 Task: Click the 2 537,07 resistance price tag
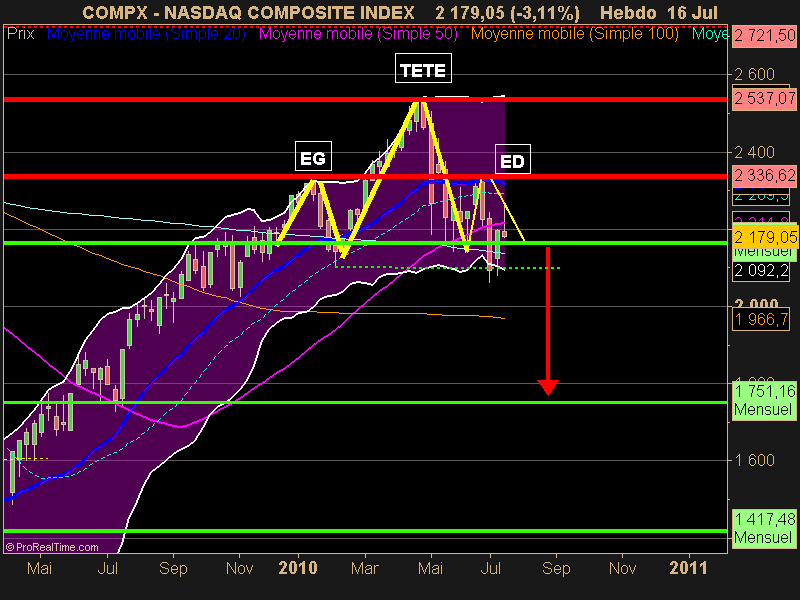tap(764, 98)
